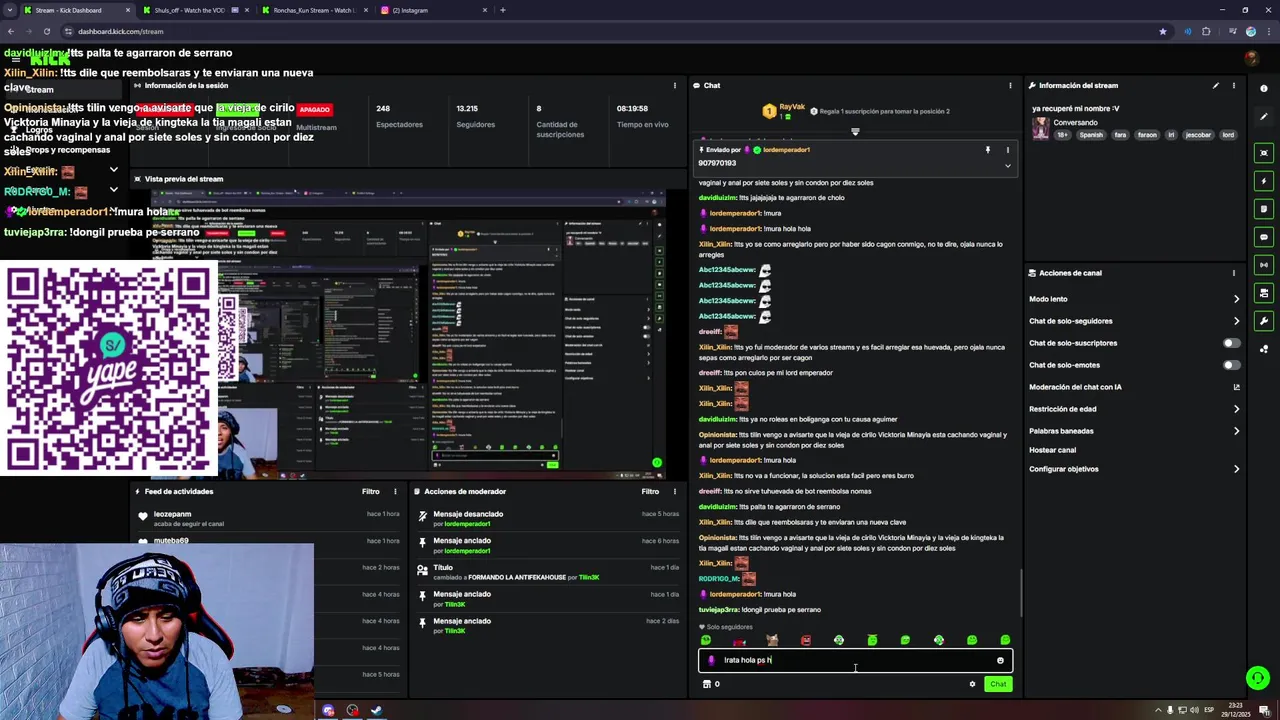The height and width of the screenshot is (720, 1280).
Task: Switch to the Ronchas_Kun Stream tab
Action: pyautogui.click(x=313, y=10)
